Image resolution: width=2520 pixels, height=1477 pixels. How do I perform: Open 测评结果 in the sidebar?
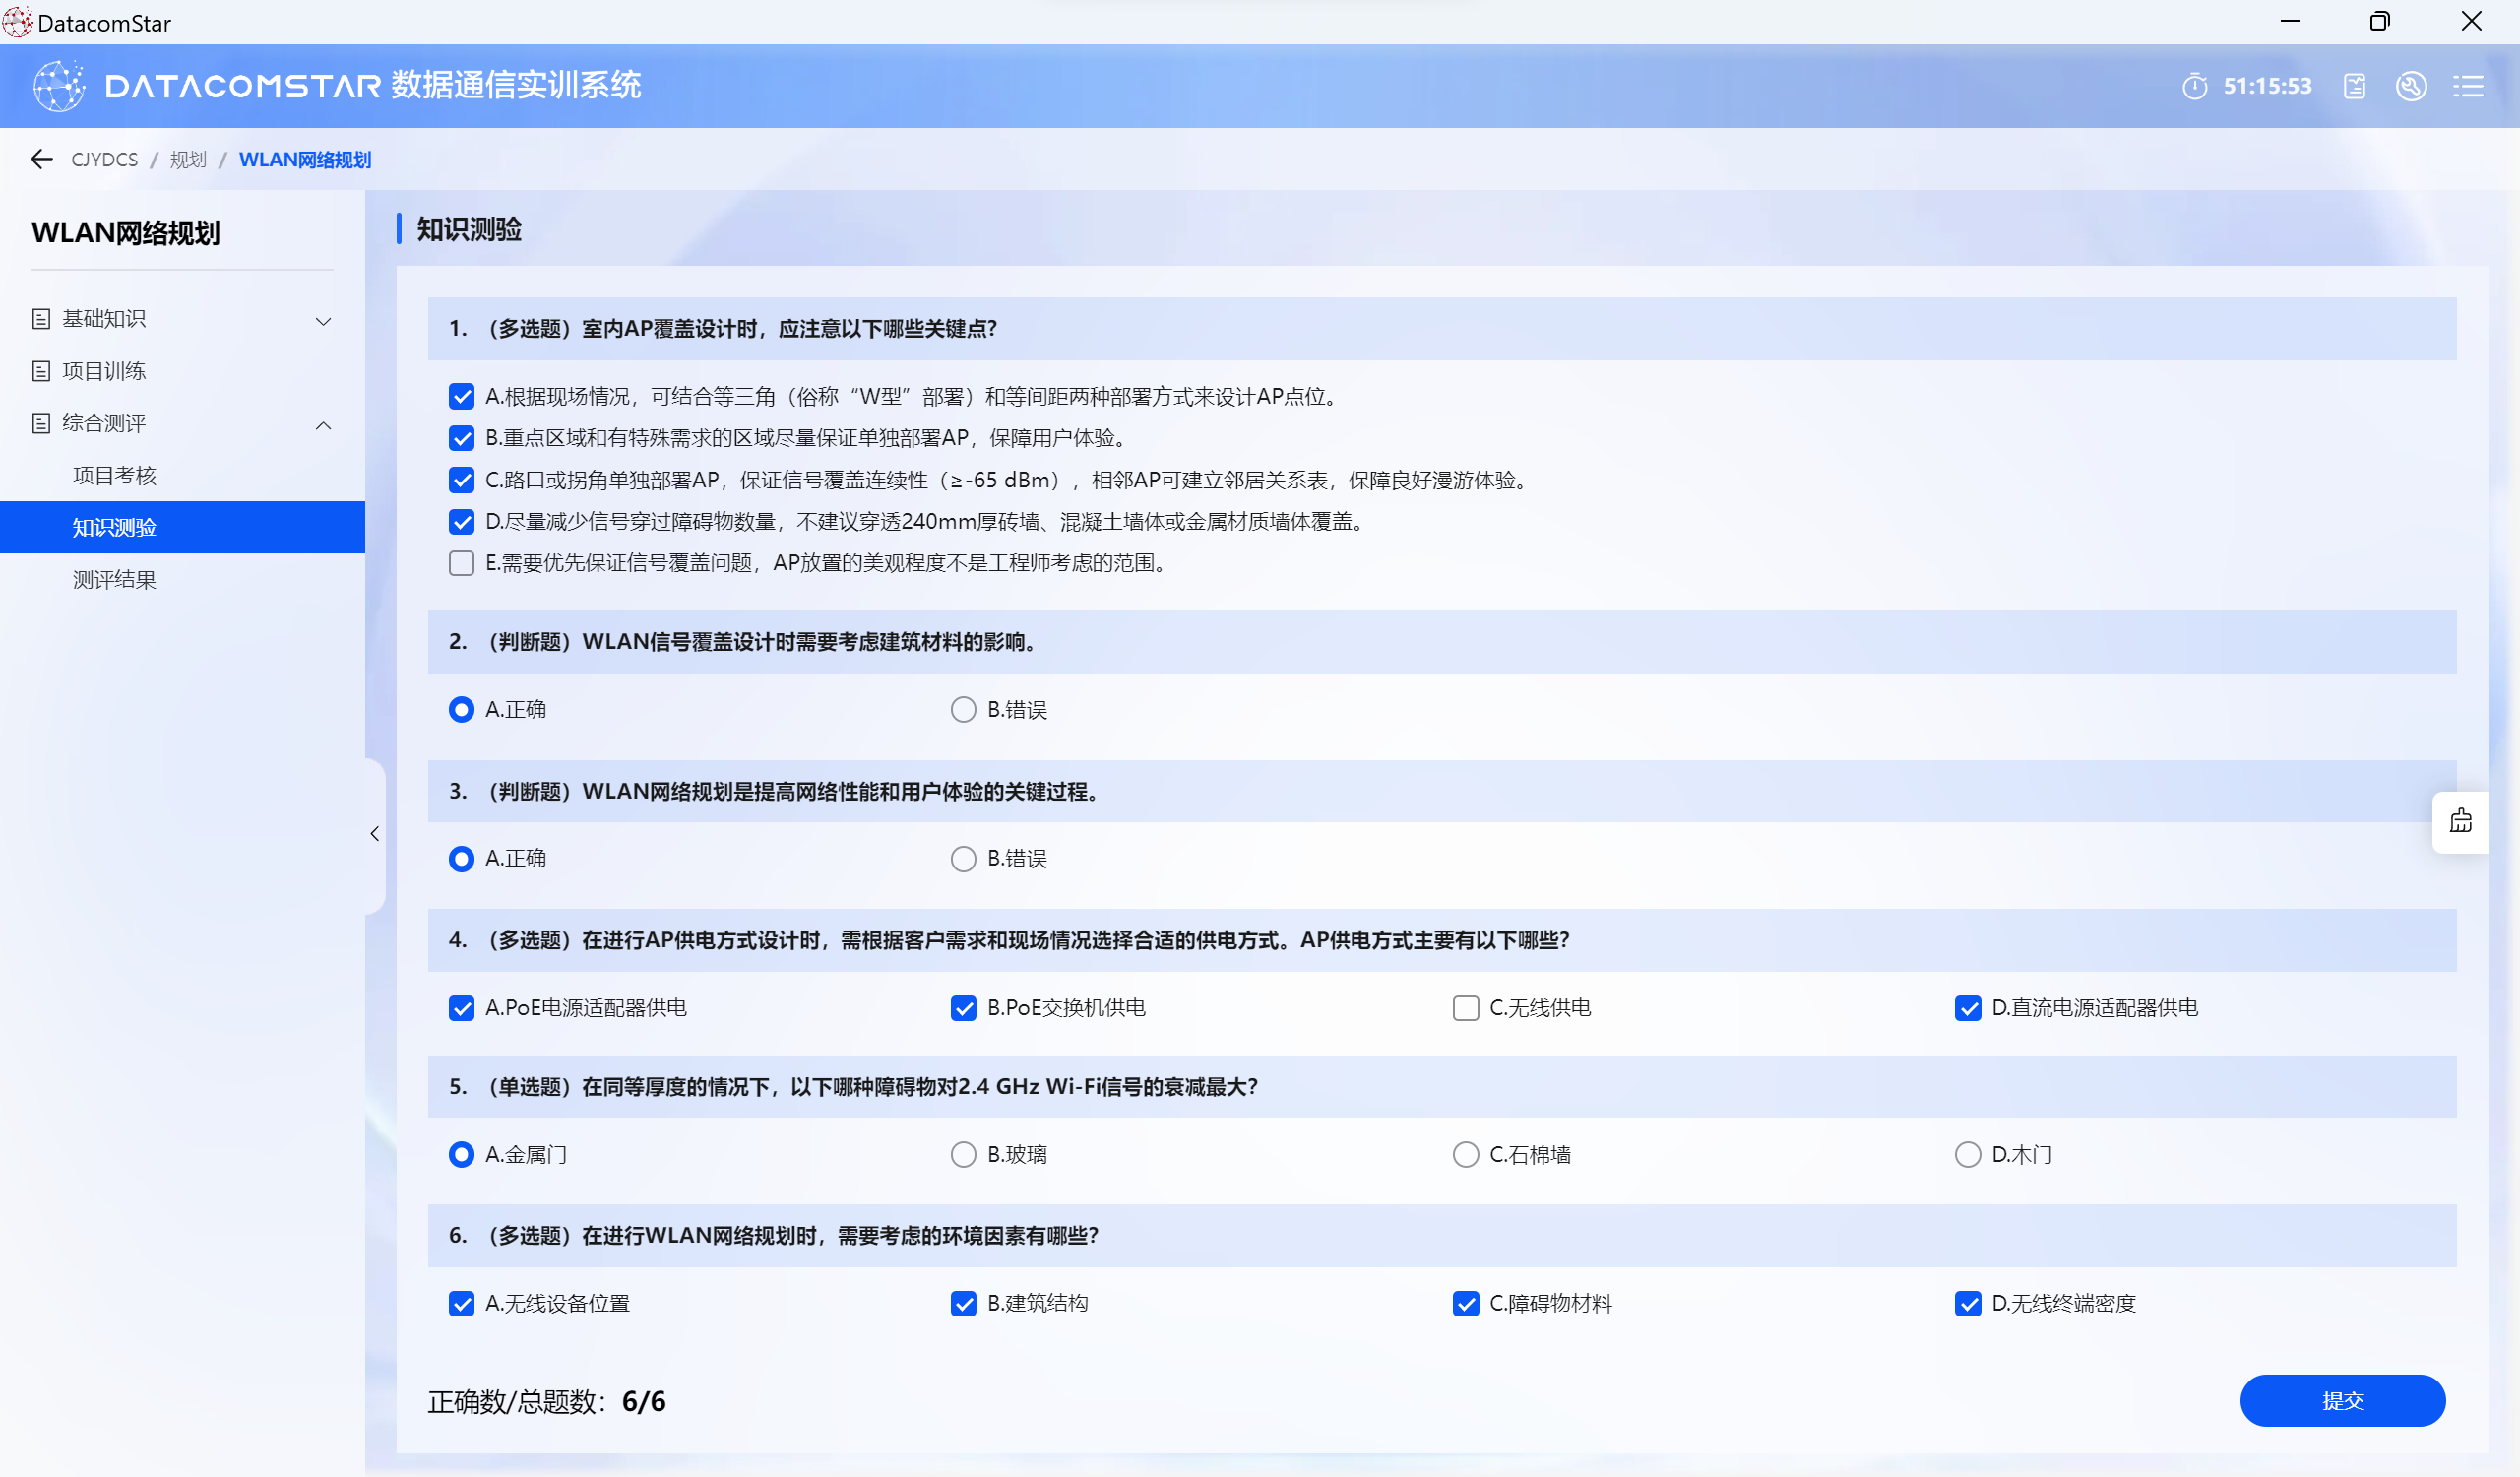(x=115, y=580)
